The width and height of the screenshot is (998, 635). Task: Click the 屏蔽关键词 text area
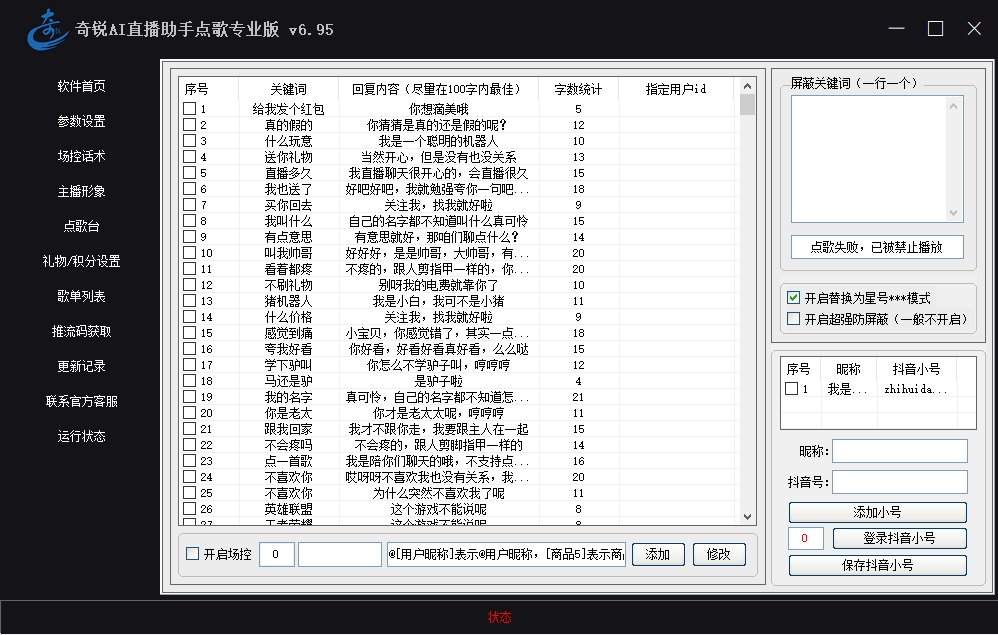coord(876,158)
